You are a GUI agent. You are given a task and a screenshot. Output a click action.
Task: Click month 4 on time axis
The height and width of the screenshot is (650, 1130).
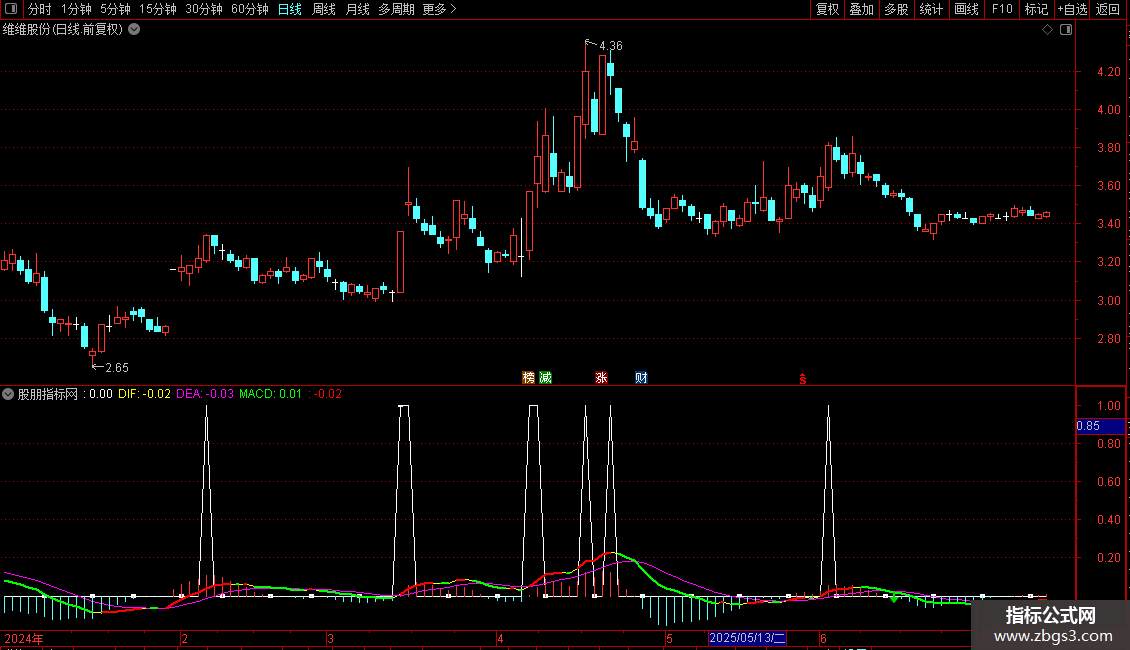pyautogui.click(x=499, y=638)
